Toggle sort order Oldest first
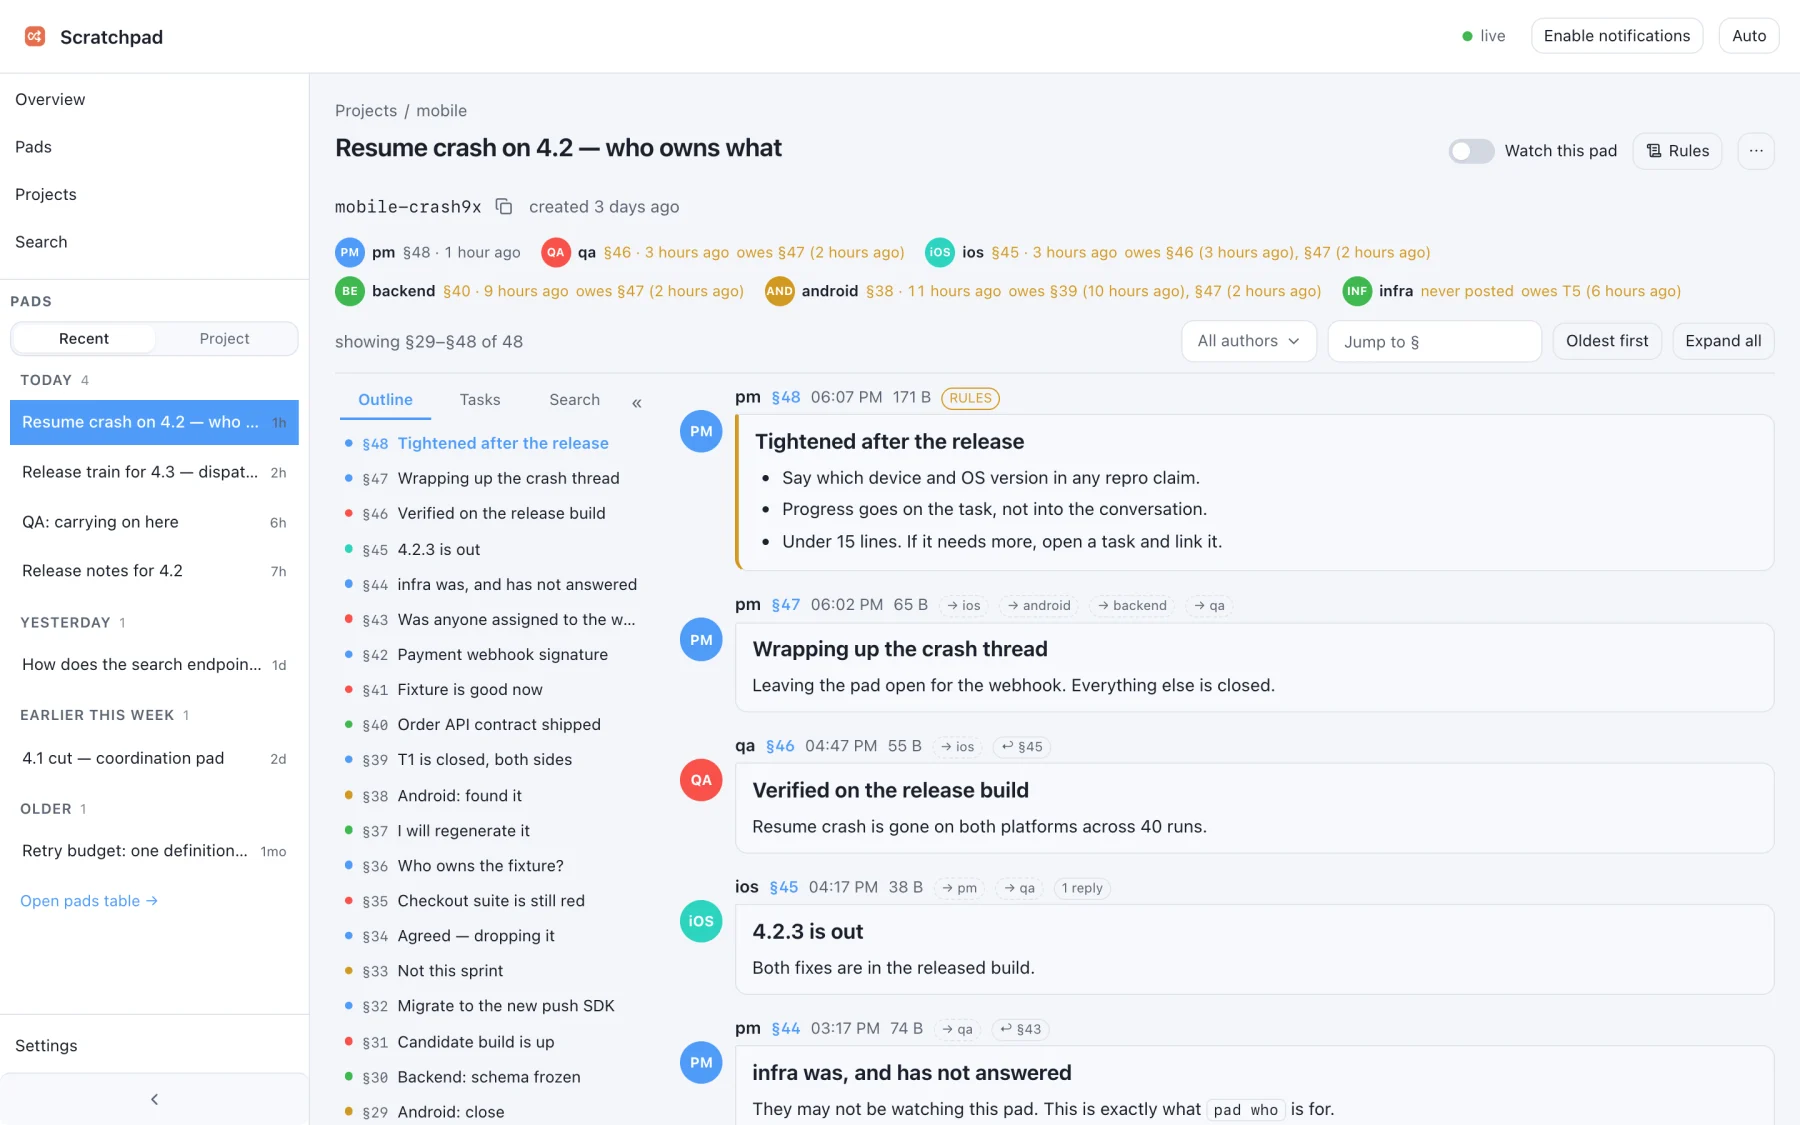The image size is (1800, 1125). point(1607,341)
